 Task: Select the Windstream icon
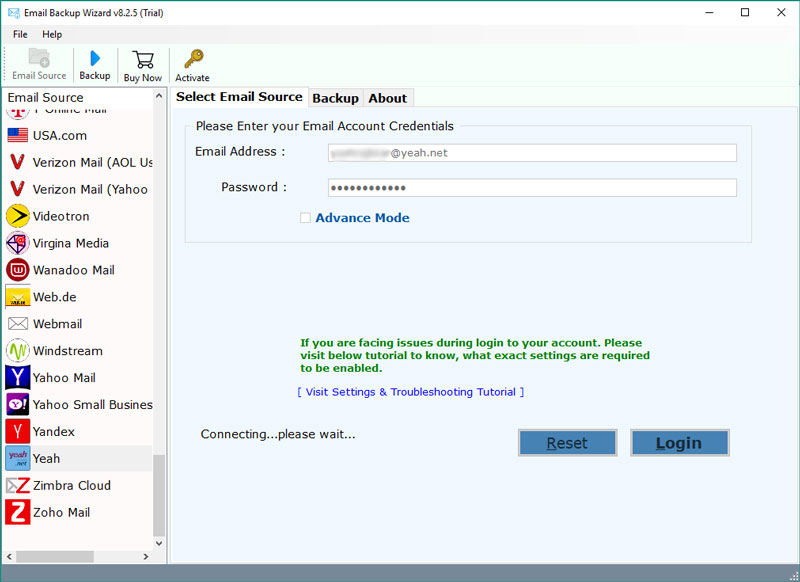18,351
